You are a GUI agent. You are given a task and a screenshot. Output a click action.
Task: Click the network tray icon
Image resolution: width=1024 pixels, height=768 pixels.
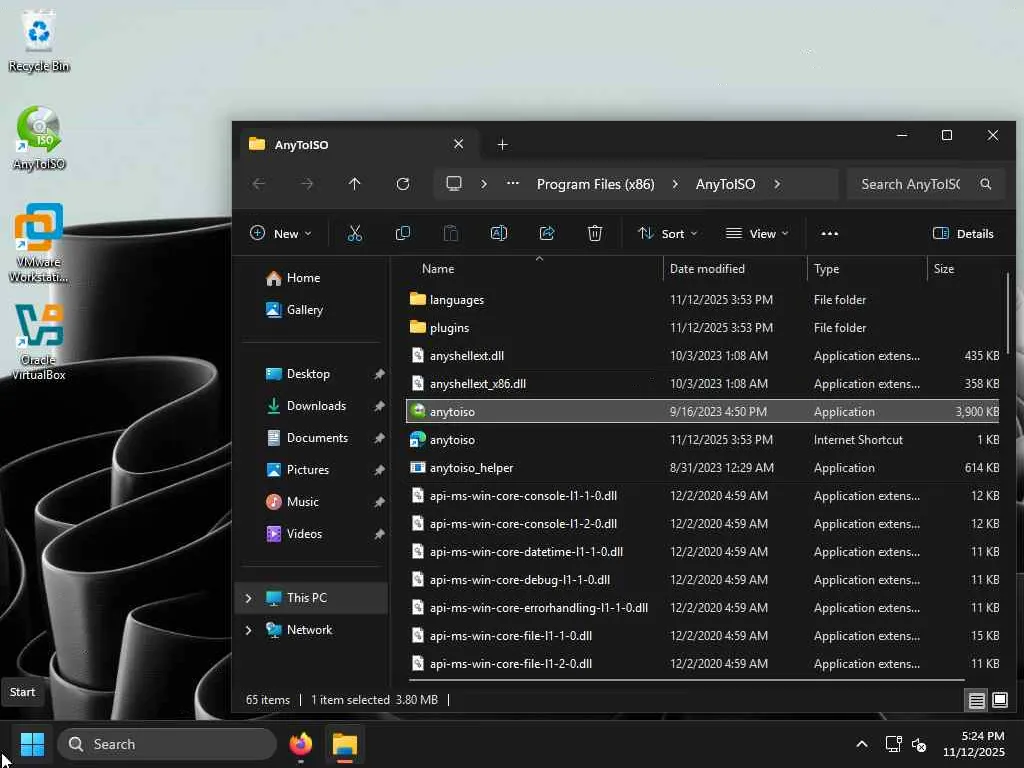coord(893,744)
